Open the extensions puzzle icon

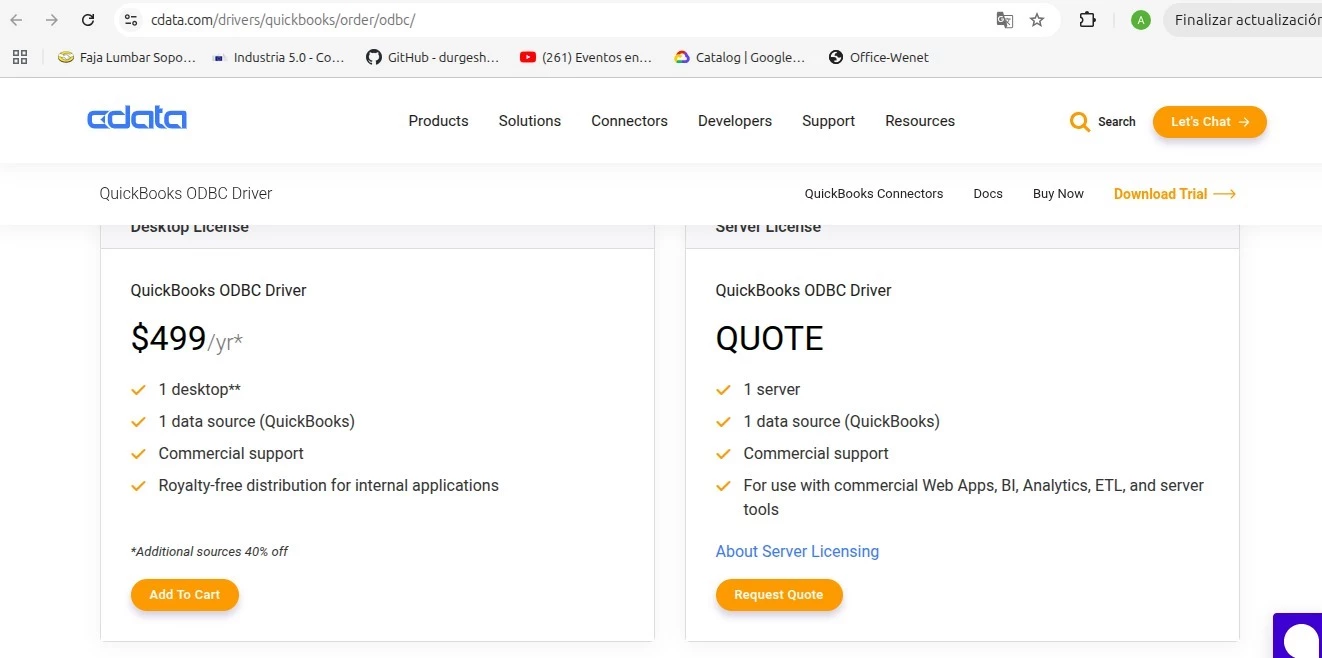[x=1087, y=20]
